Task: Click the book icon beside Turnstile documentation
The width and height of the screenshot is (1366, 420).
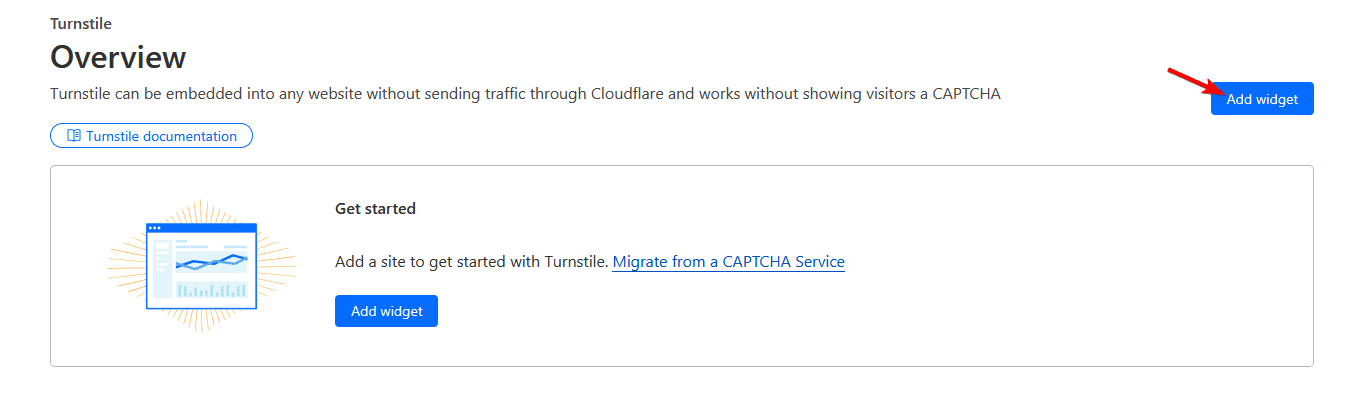Action: pyautogui.click(x=73, y=136)
